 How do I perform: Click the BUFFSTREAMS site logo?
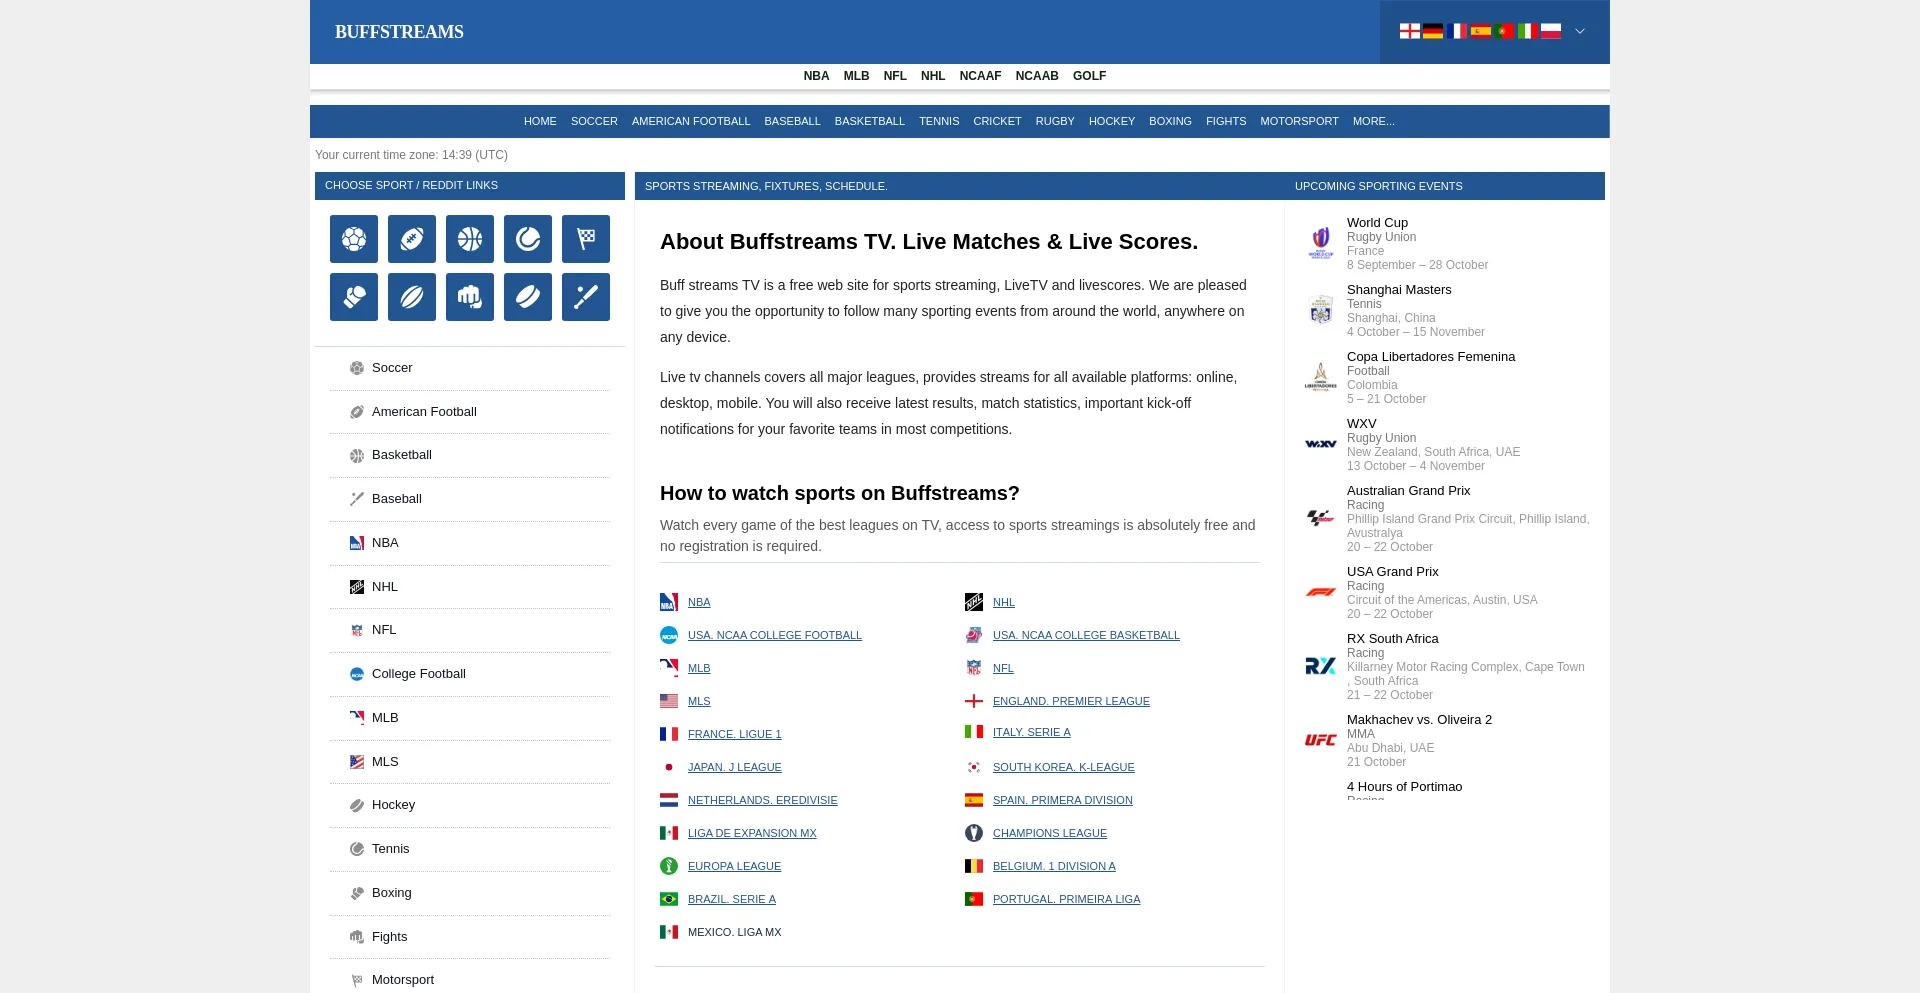[x=399, y=32]
